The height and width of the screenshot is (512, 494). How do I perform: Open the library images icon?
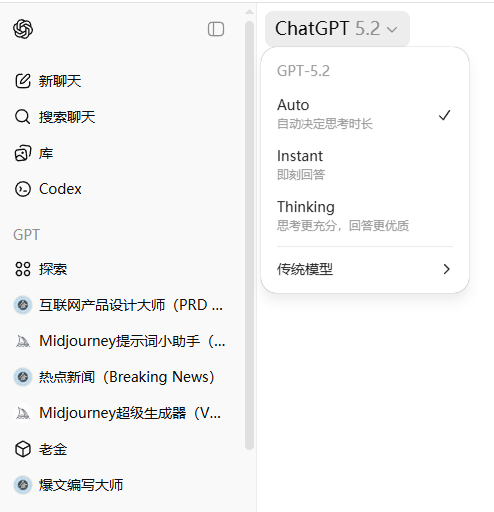23,153
